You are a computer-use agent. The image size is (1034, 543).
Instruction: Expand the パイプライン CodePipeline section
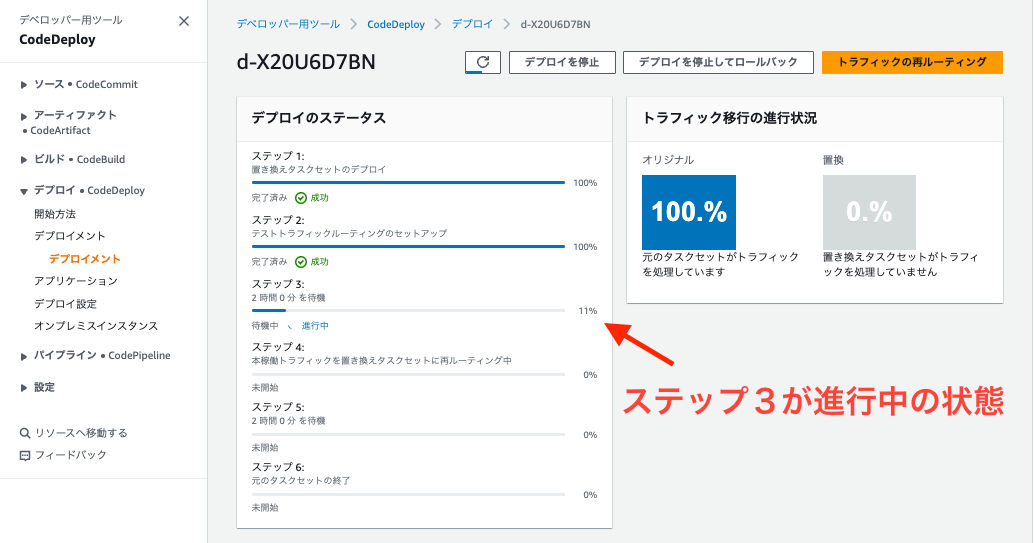(x=23, y=356)
